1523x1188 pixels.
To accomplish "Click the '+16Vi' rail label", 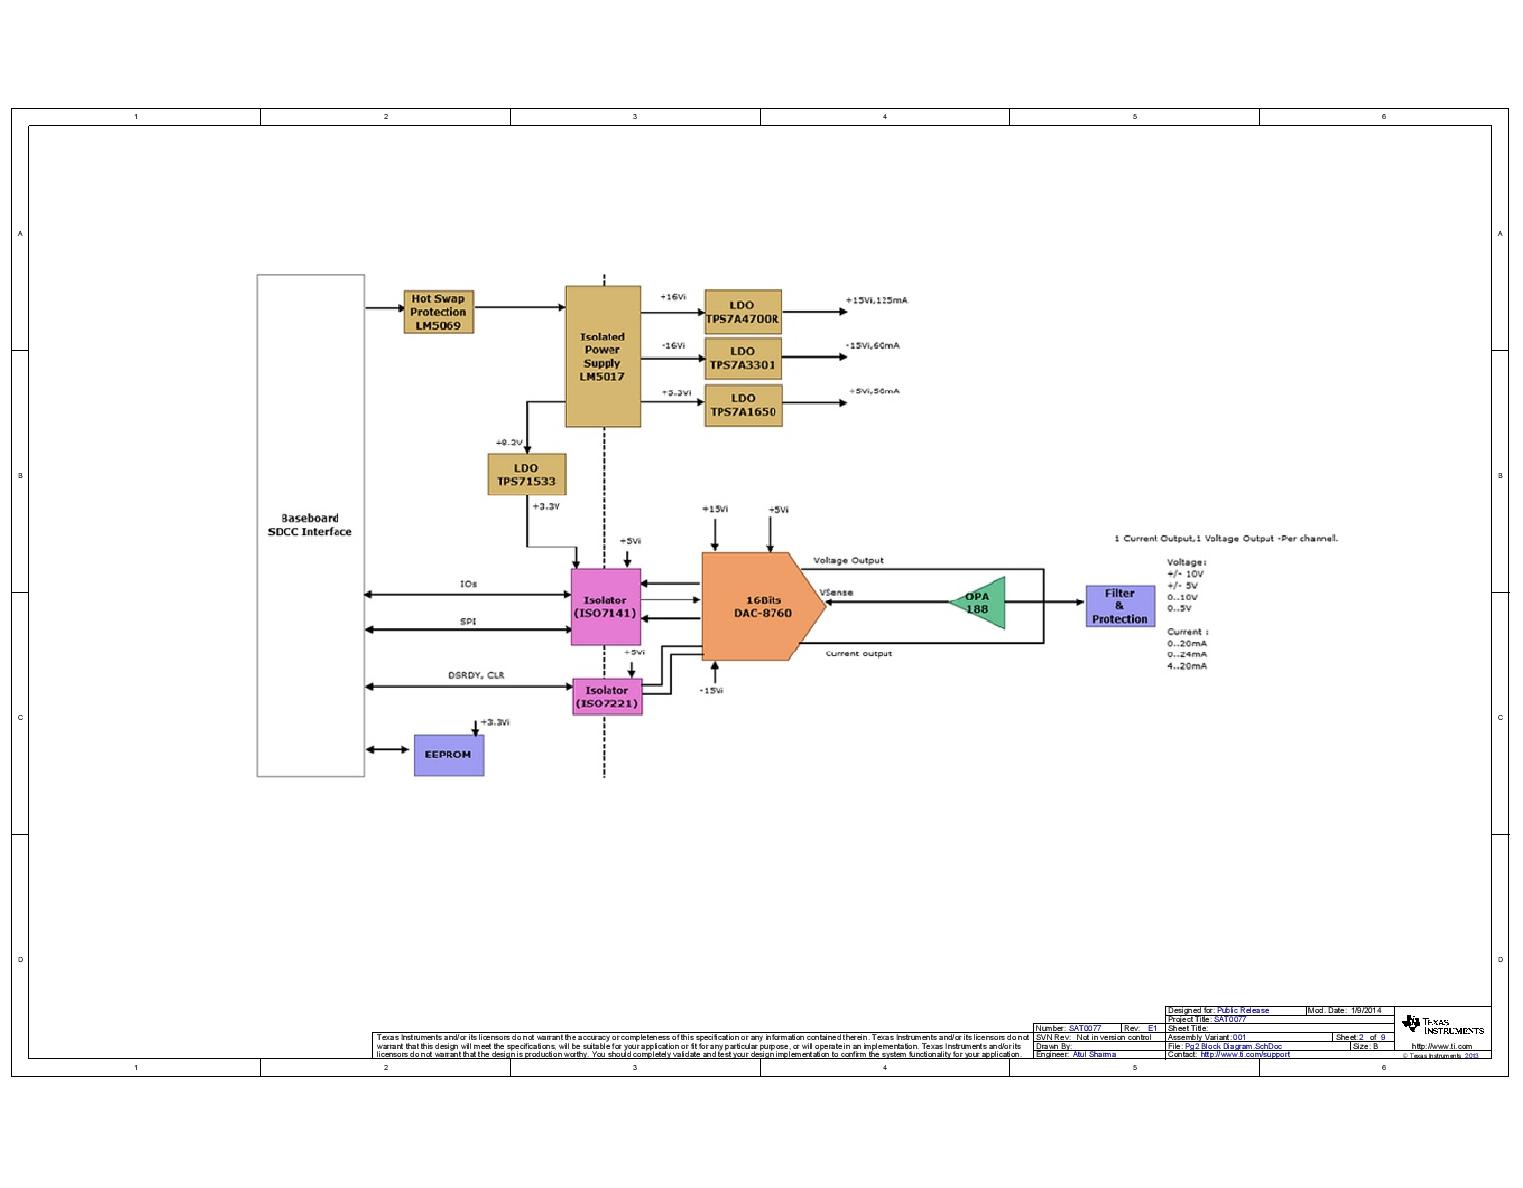I will pos(673,297).
